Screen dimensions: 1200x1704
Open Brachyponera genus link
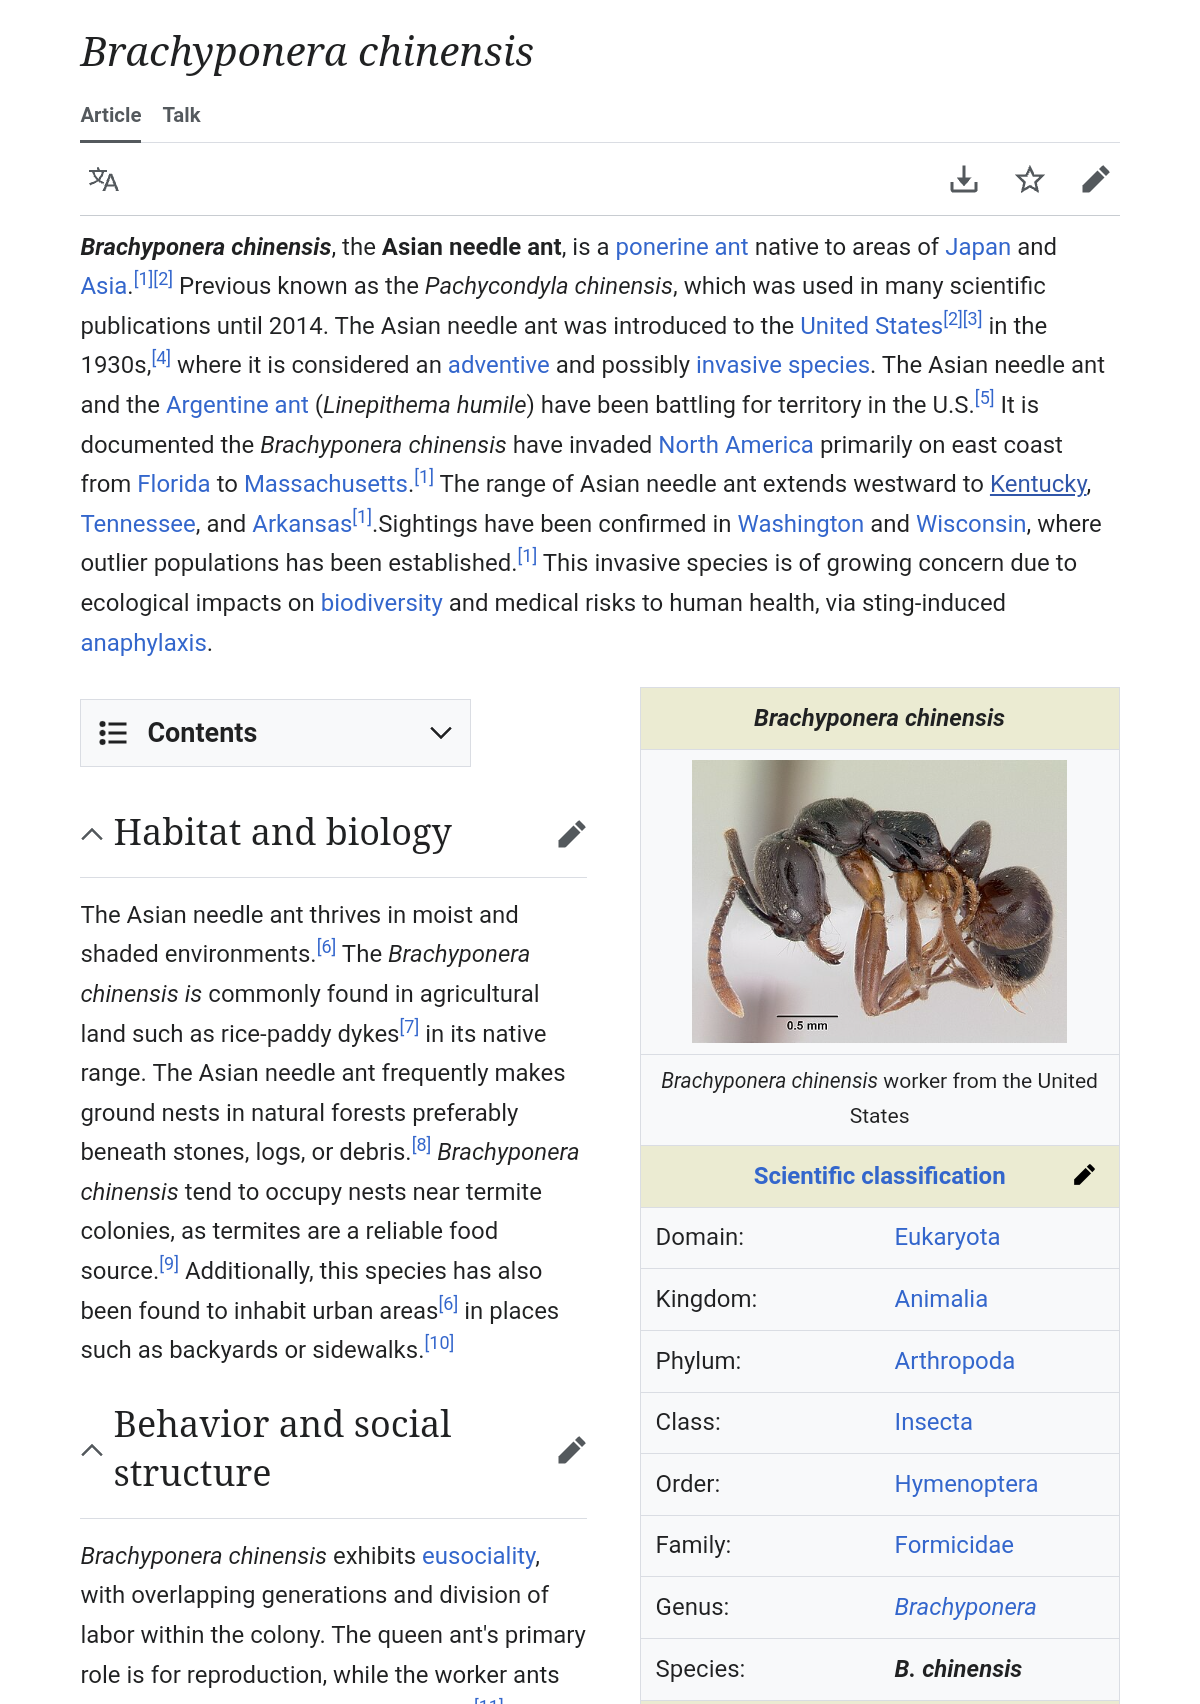pos(965,1607)
